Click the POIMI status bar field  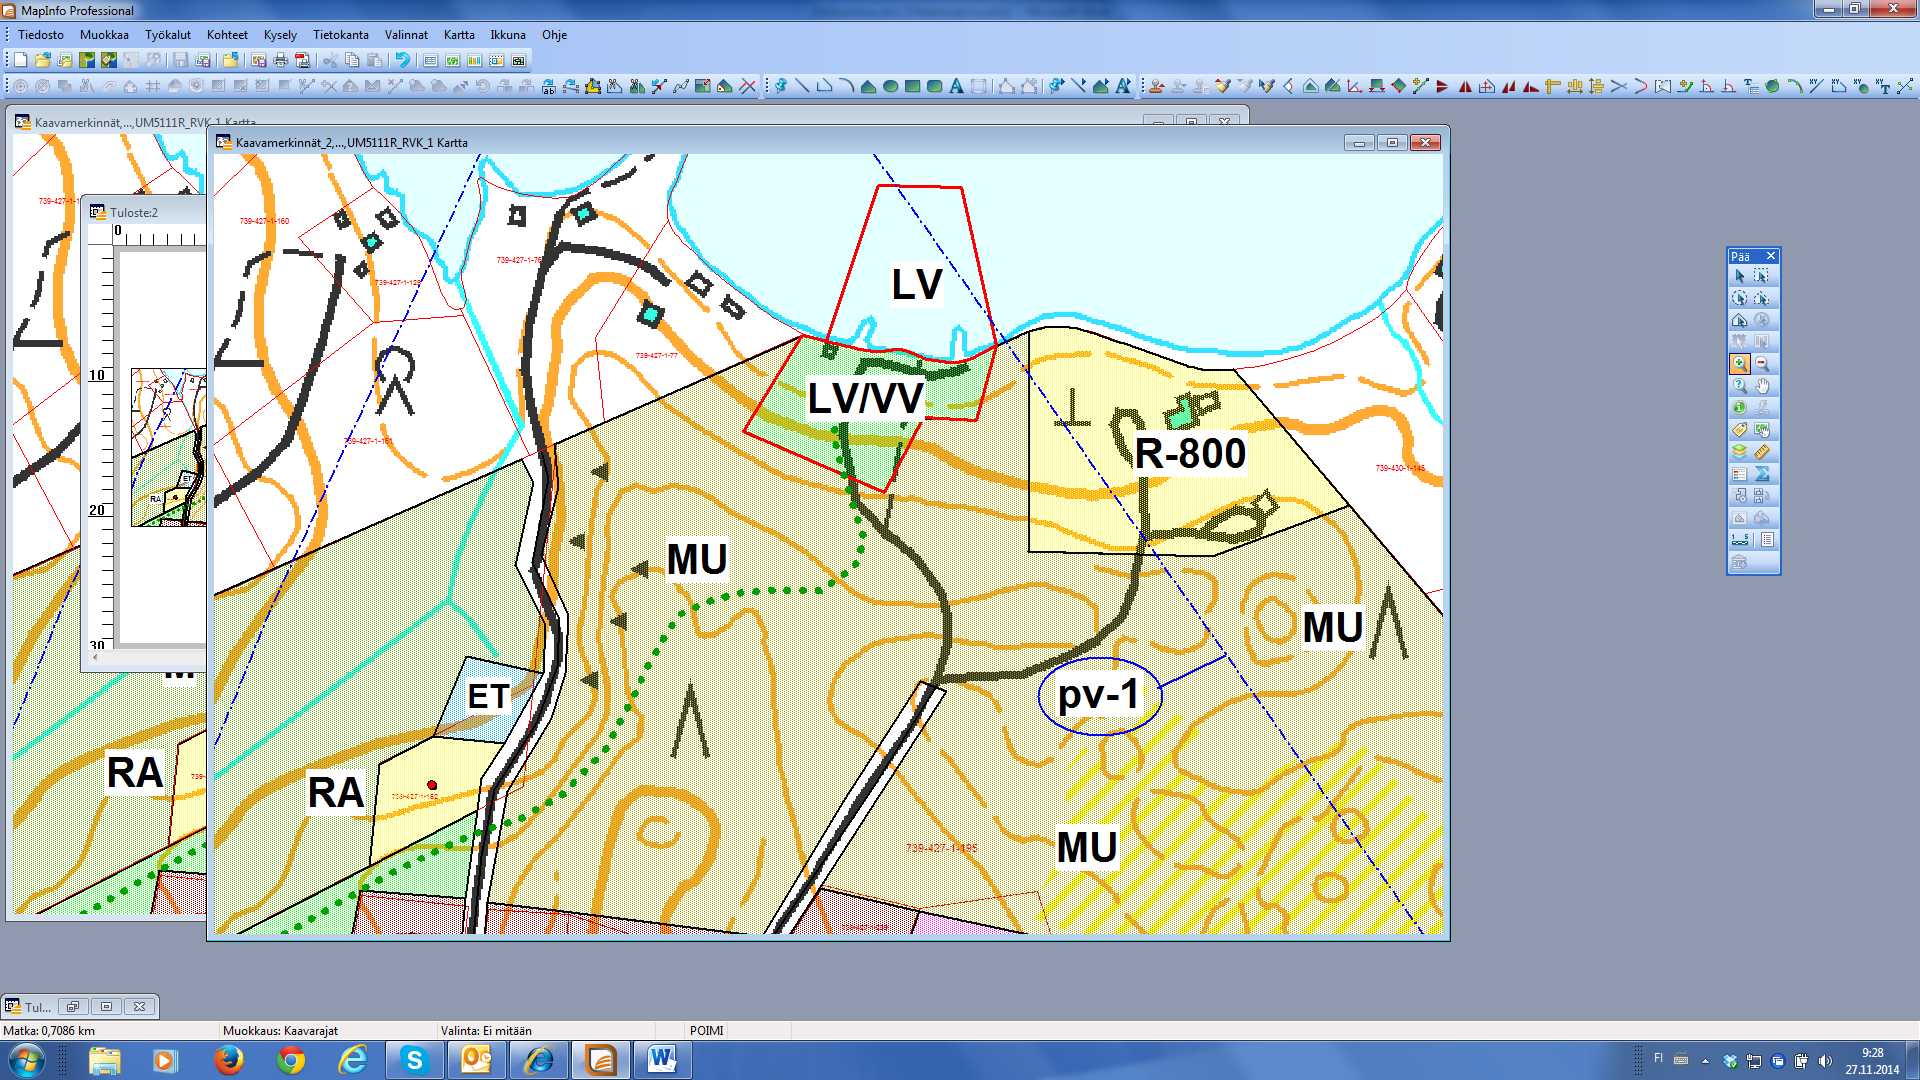[706, 1030]
